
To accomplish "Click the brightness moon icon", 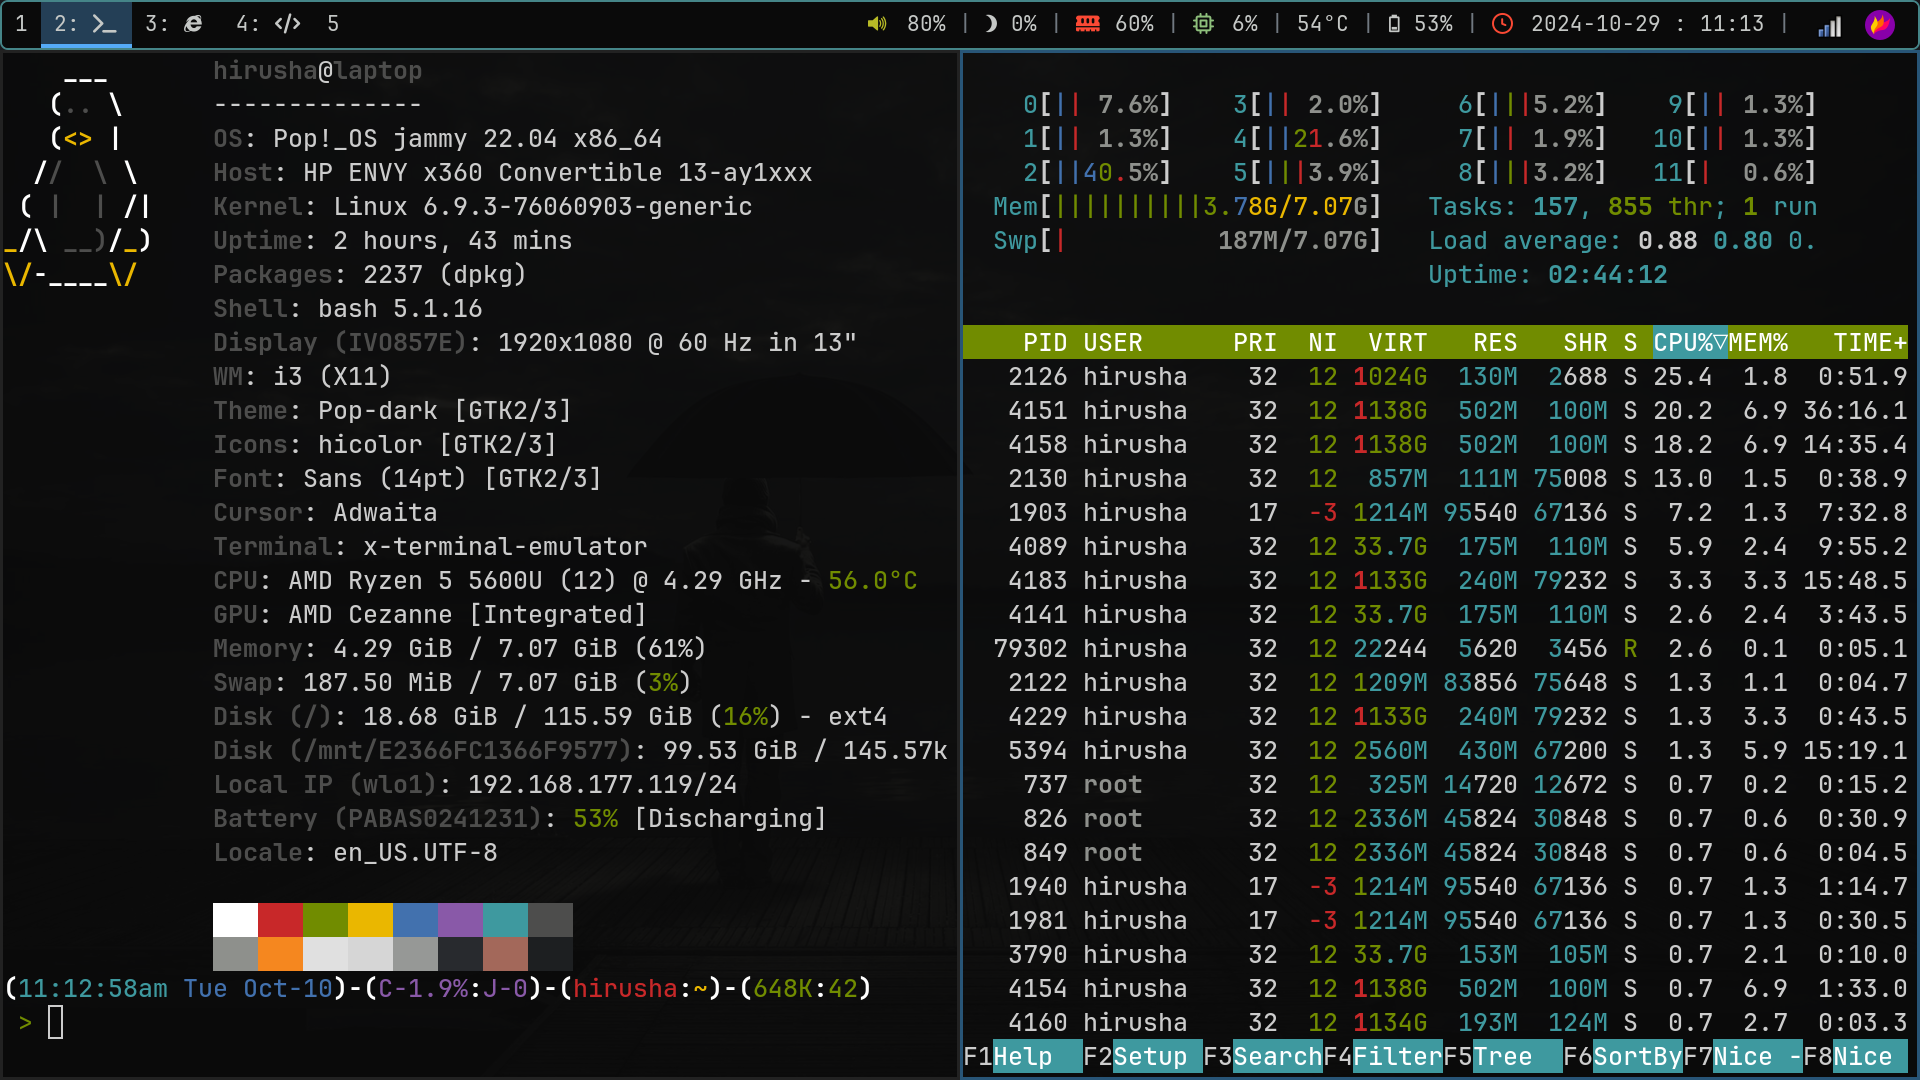I will point(990,24).
